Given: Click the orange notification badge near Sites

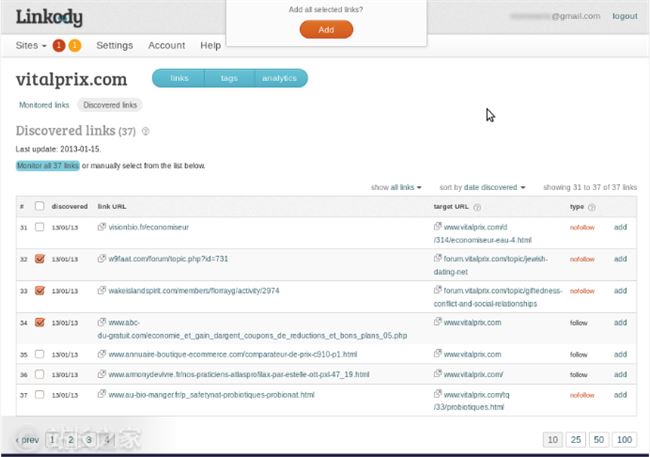Looking at the screenshot, I should [x=75, y=46].
